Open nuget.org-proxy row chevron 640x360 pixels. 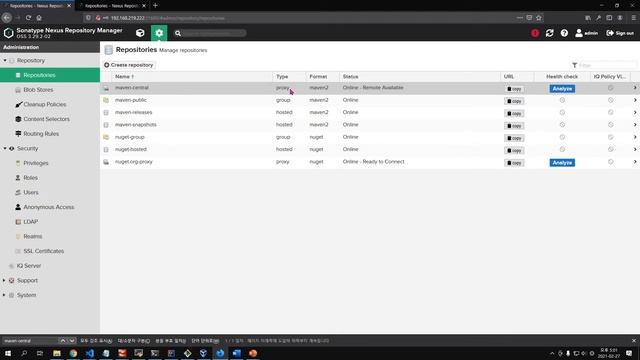click(635, 162)
